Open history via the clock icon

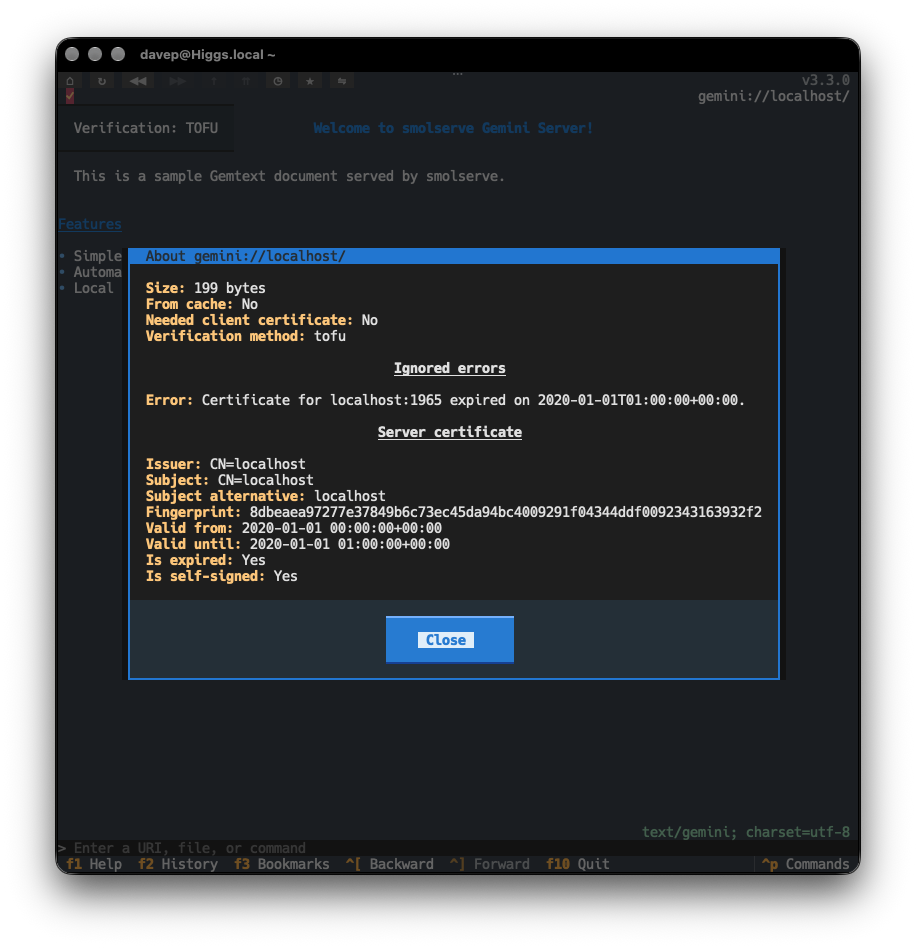coord(278,80)
